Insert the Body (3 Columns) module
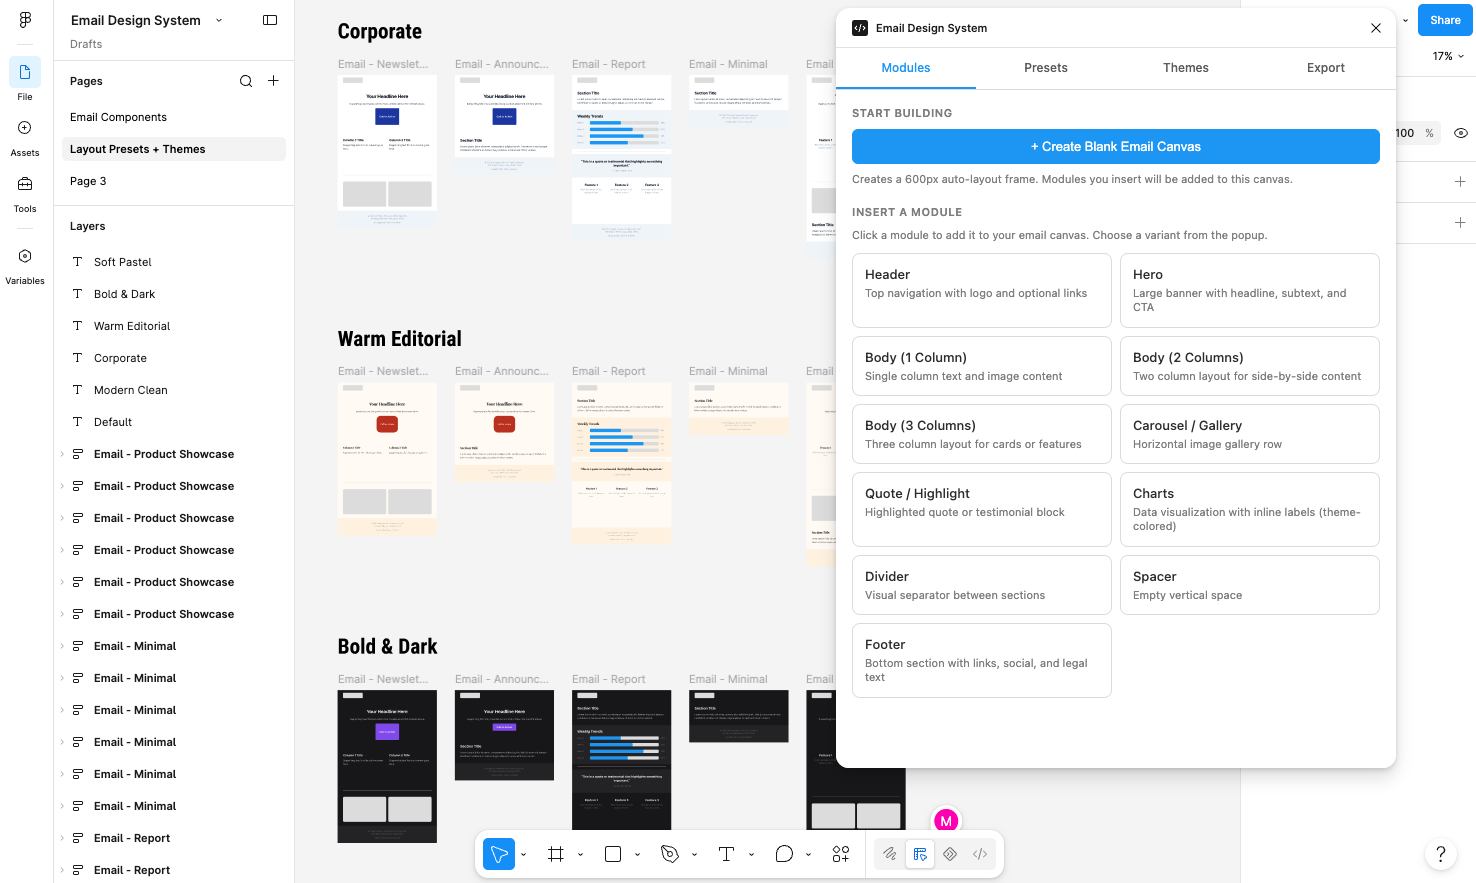This screenshot has width=1476, height=883. click(x=982, y=434)
